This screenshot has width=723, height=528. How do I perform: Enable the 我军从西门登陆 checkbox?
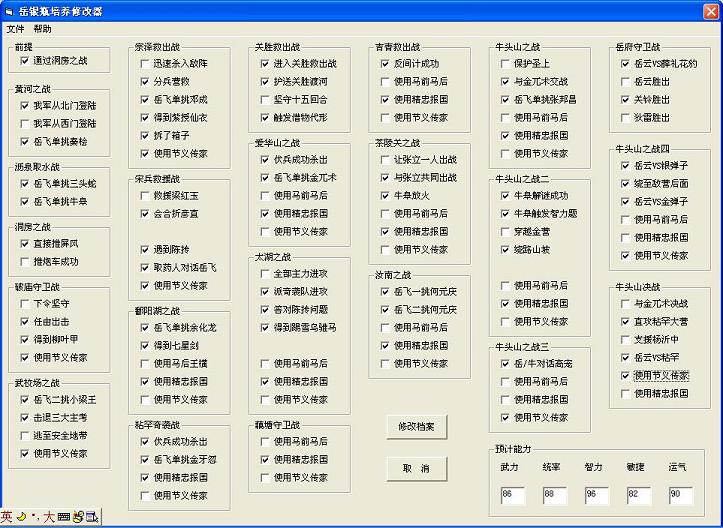(x=26, y=124)
